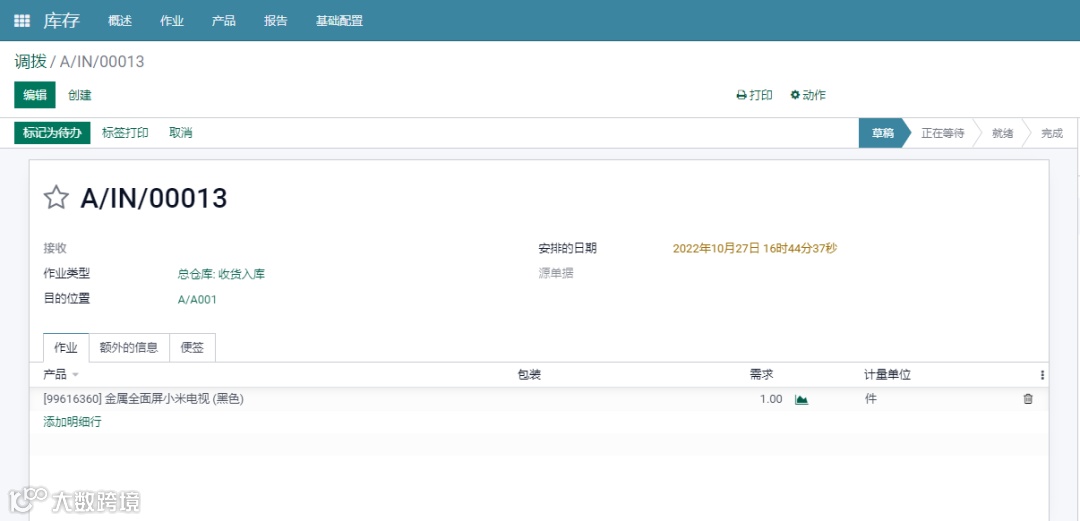Click the 打印 print button
Viewport: 1080px width, 521px height.
[x=755, y=95]
